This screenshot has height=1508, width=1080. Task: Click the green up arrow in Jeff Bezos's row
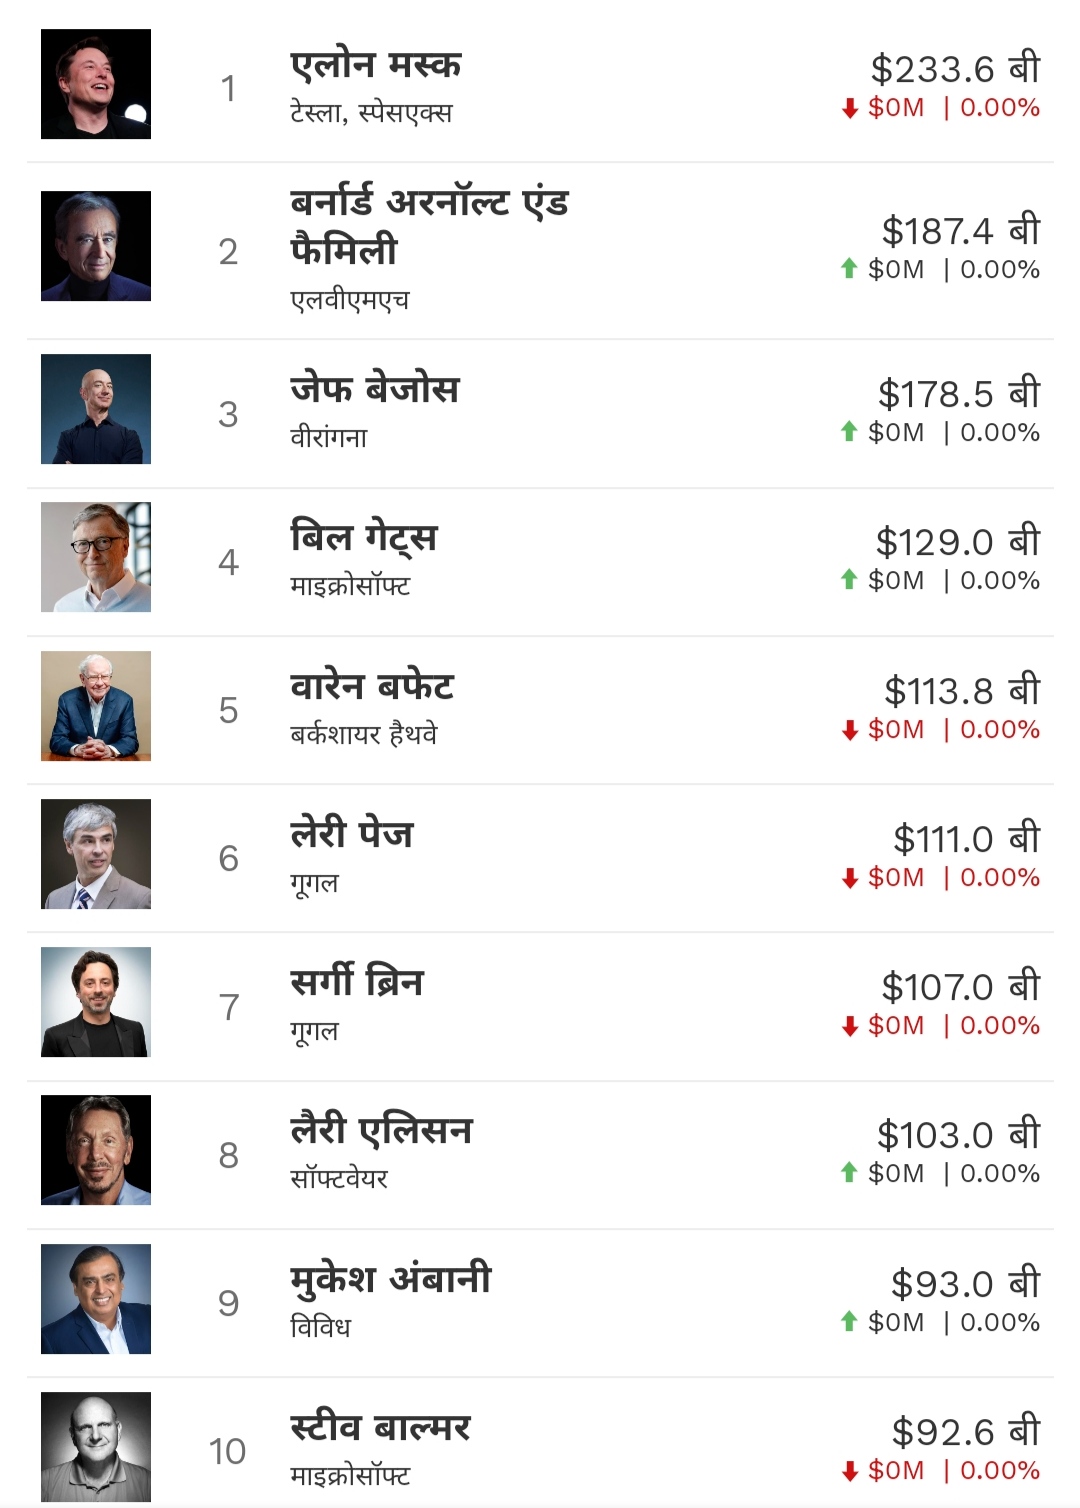coord(850,432)
